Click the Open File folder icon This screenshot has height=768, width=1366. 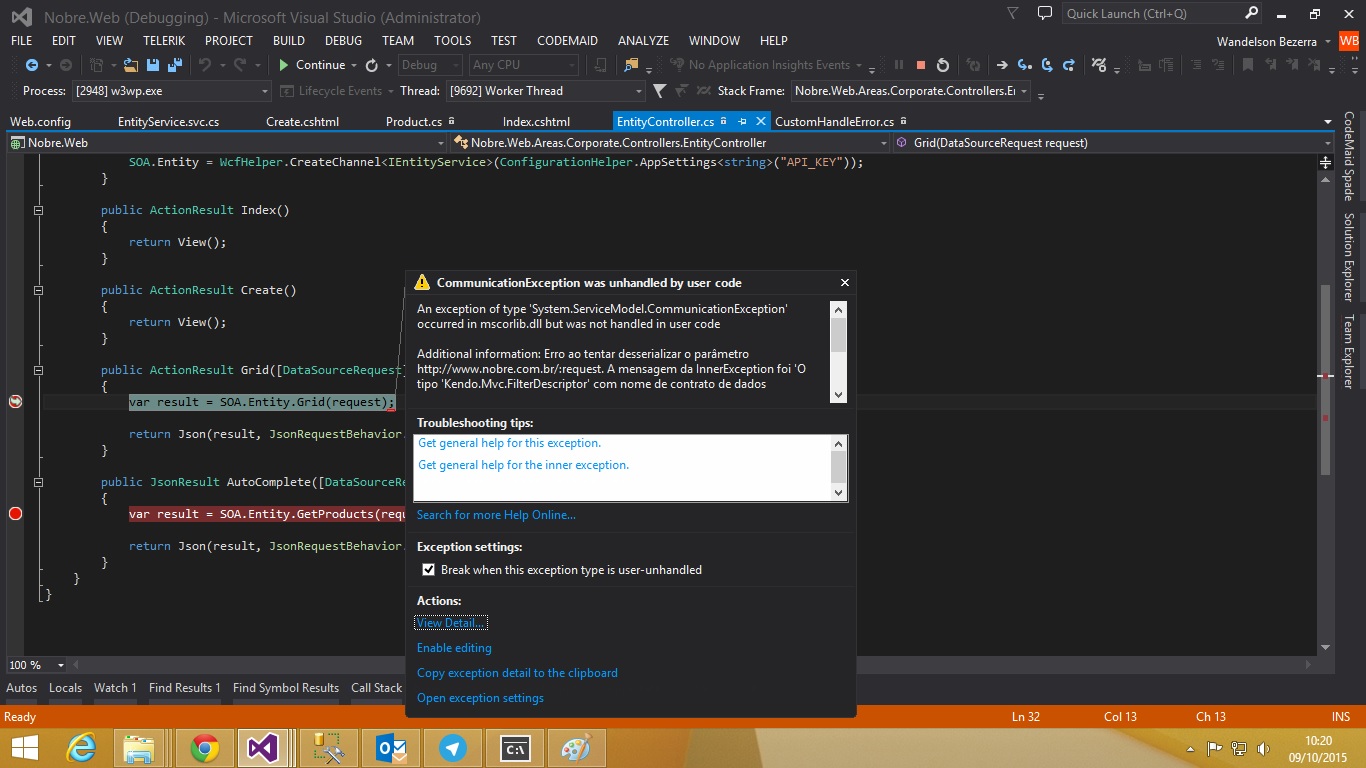click(131, 65)
